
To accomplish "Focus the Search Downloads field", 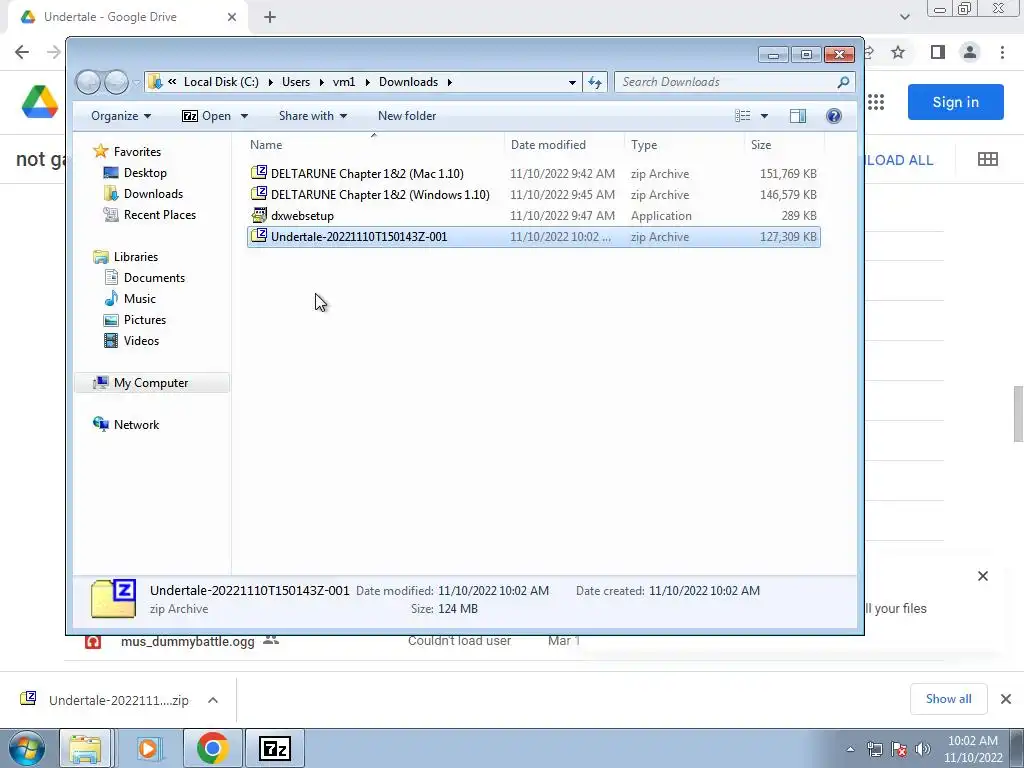I will [726, 82].
